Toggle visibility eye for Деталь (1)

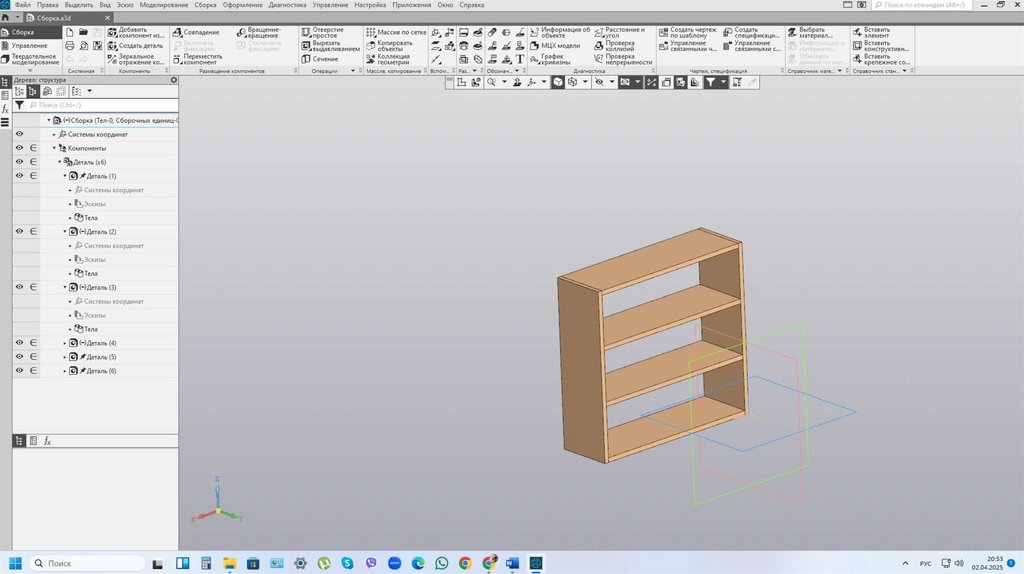click(x=19, y=176)
